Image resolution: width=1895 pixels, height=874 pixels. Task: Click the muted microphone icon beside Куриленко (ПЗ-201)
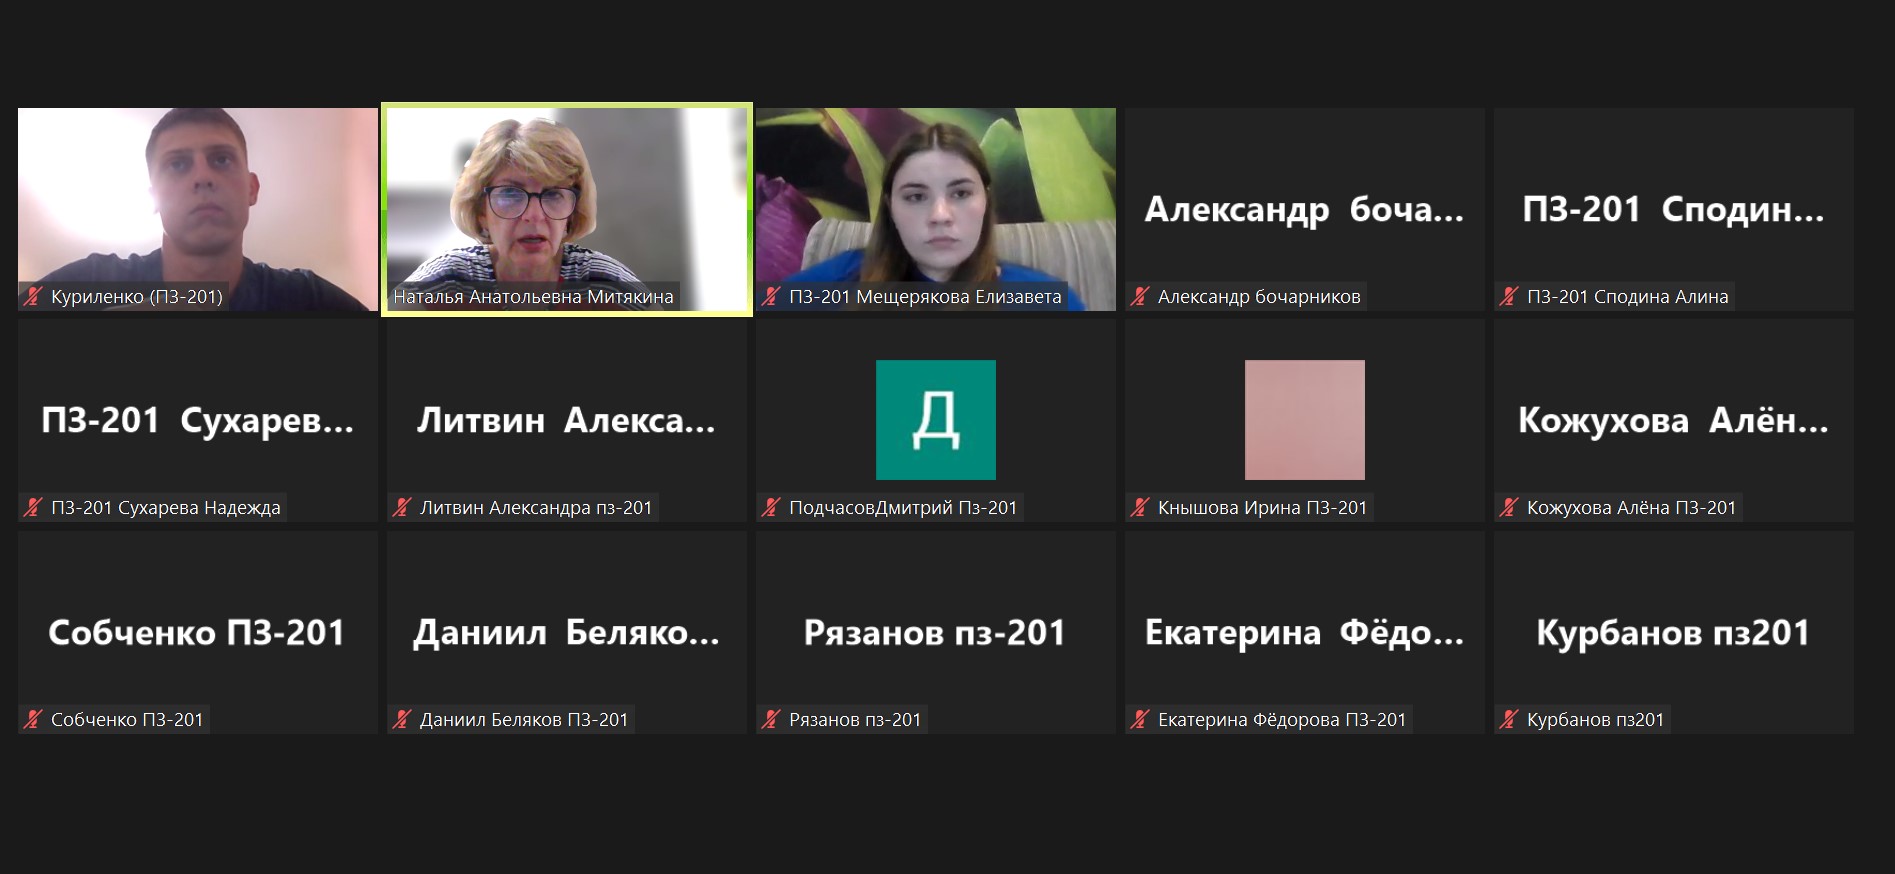point(33,296)
